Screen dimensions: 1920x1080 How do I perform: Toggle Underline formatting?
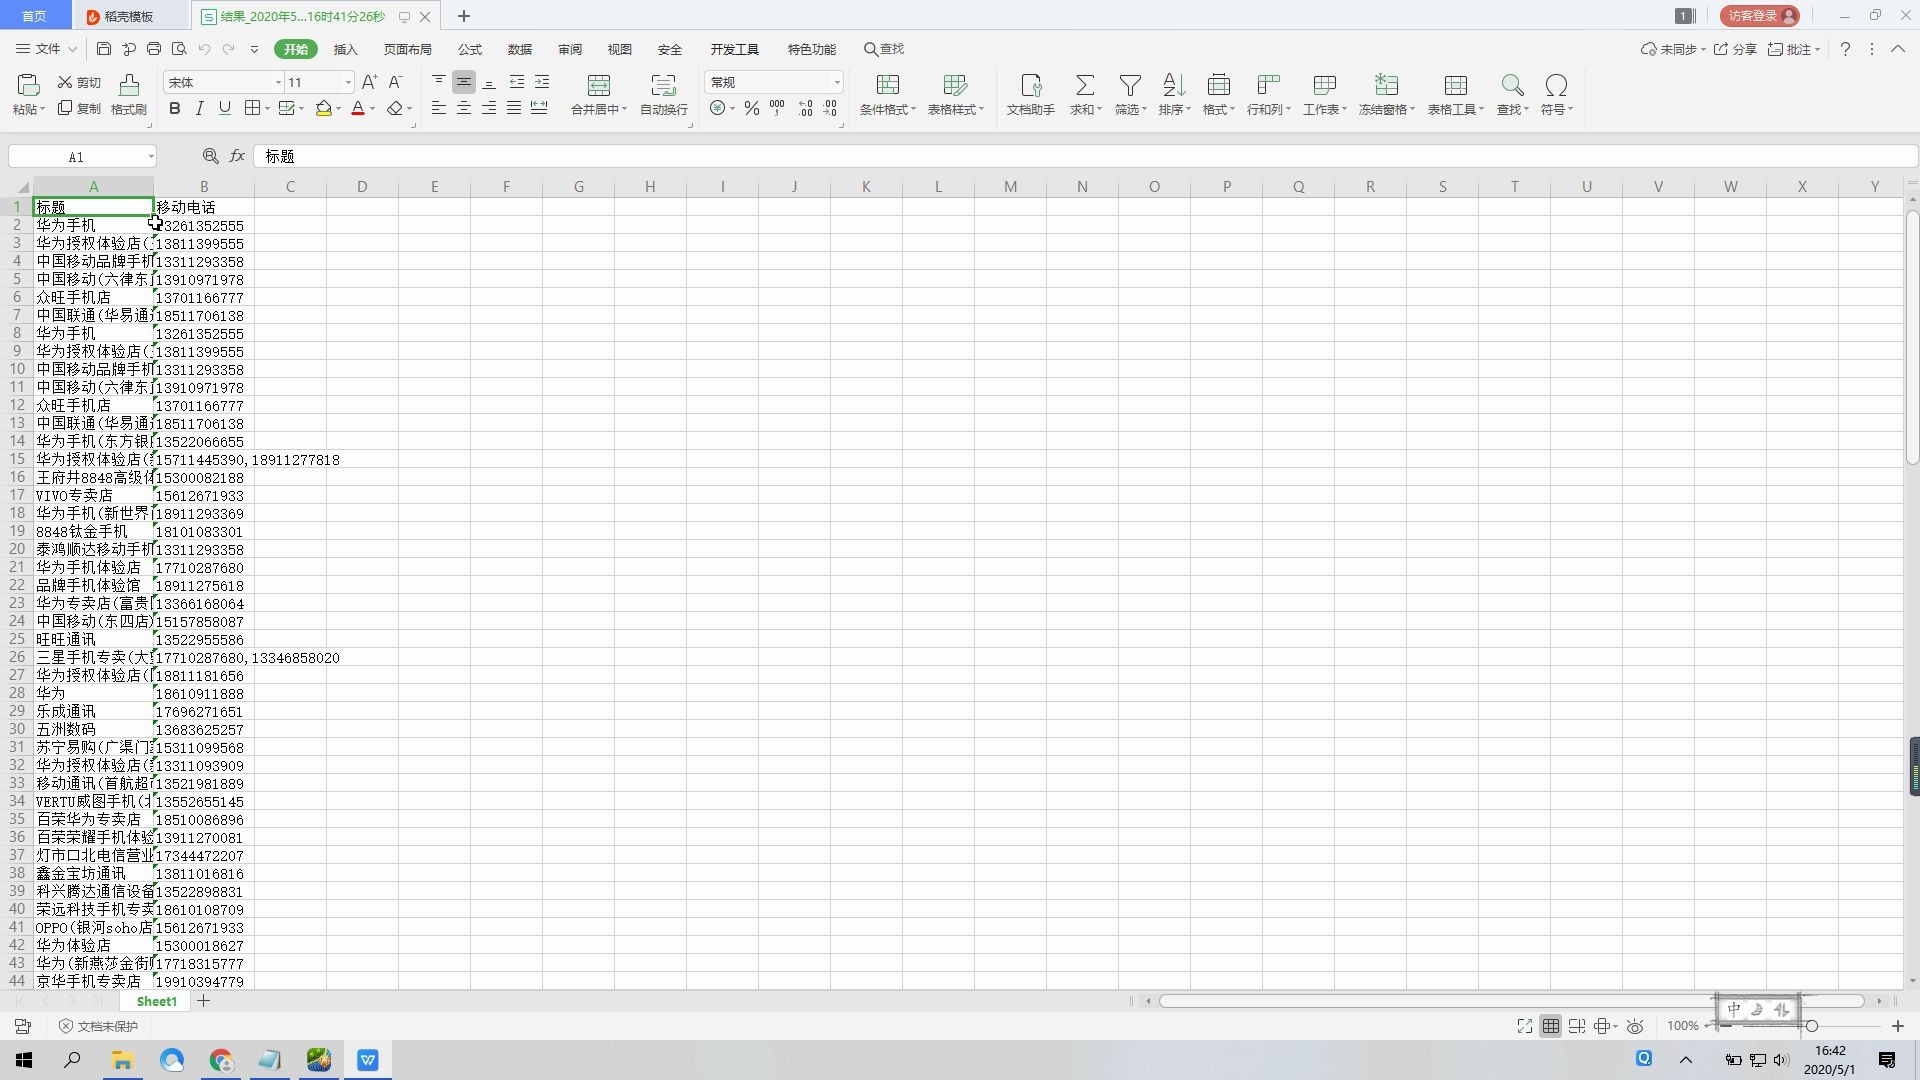pyautogui.click(x=224, y=109)
